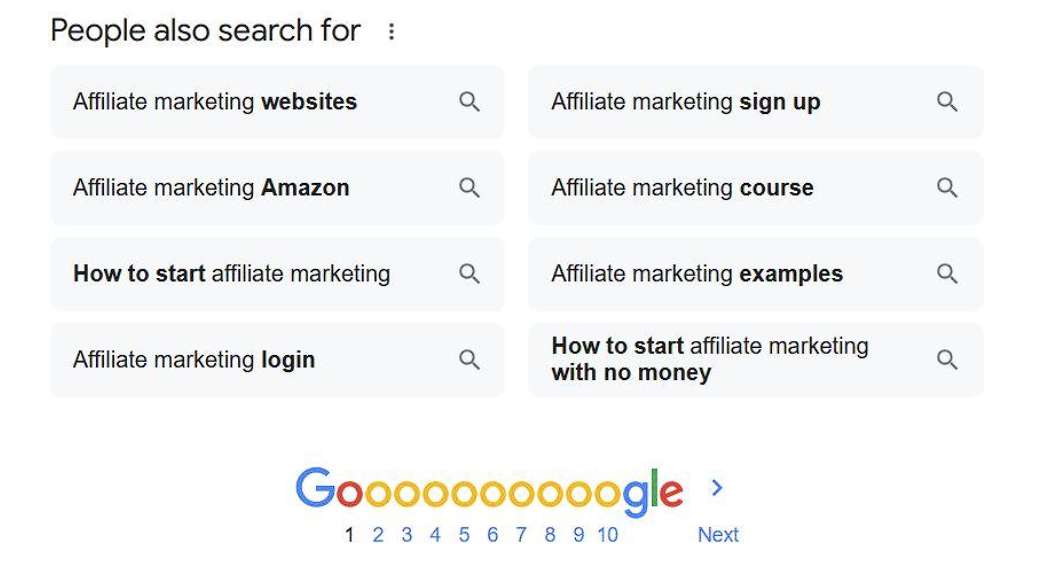Go to results page 2

tap(378, 535)
